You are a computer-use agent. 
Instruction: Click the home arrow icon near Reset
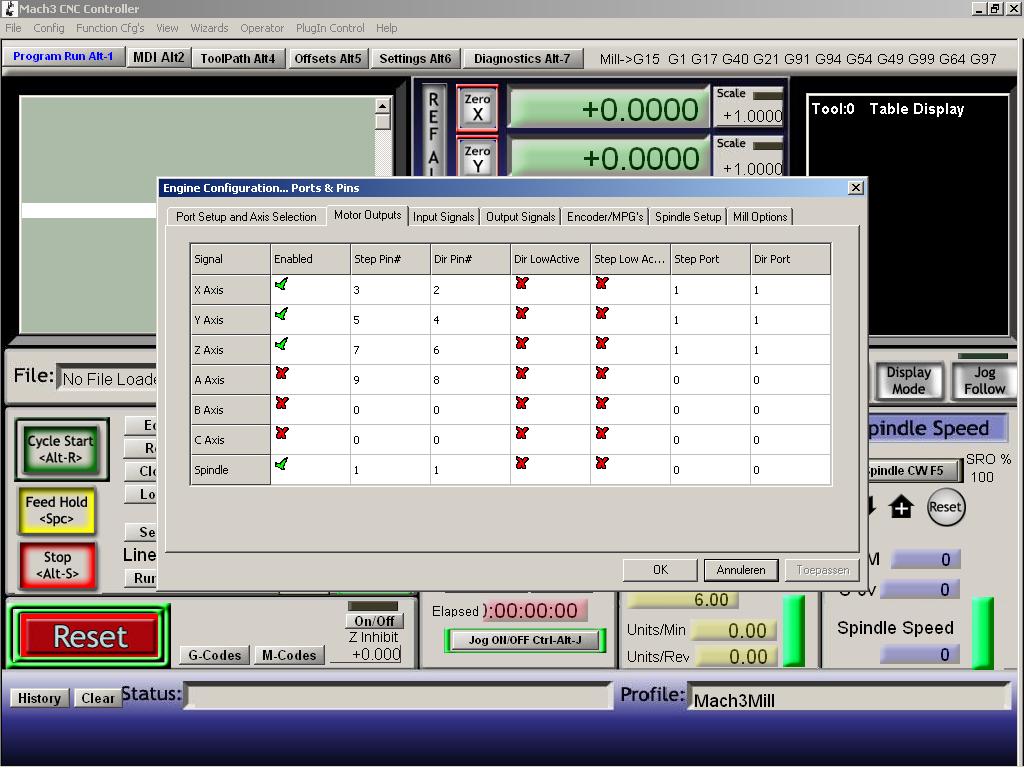[x=901, y=507]
